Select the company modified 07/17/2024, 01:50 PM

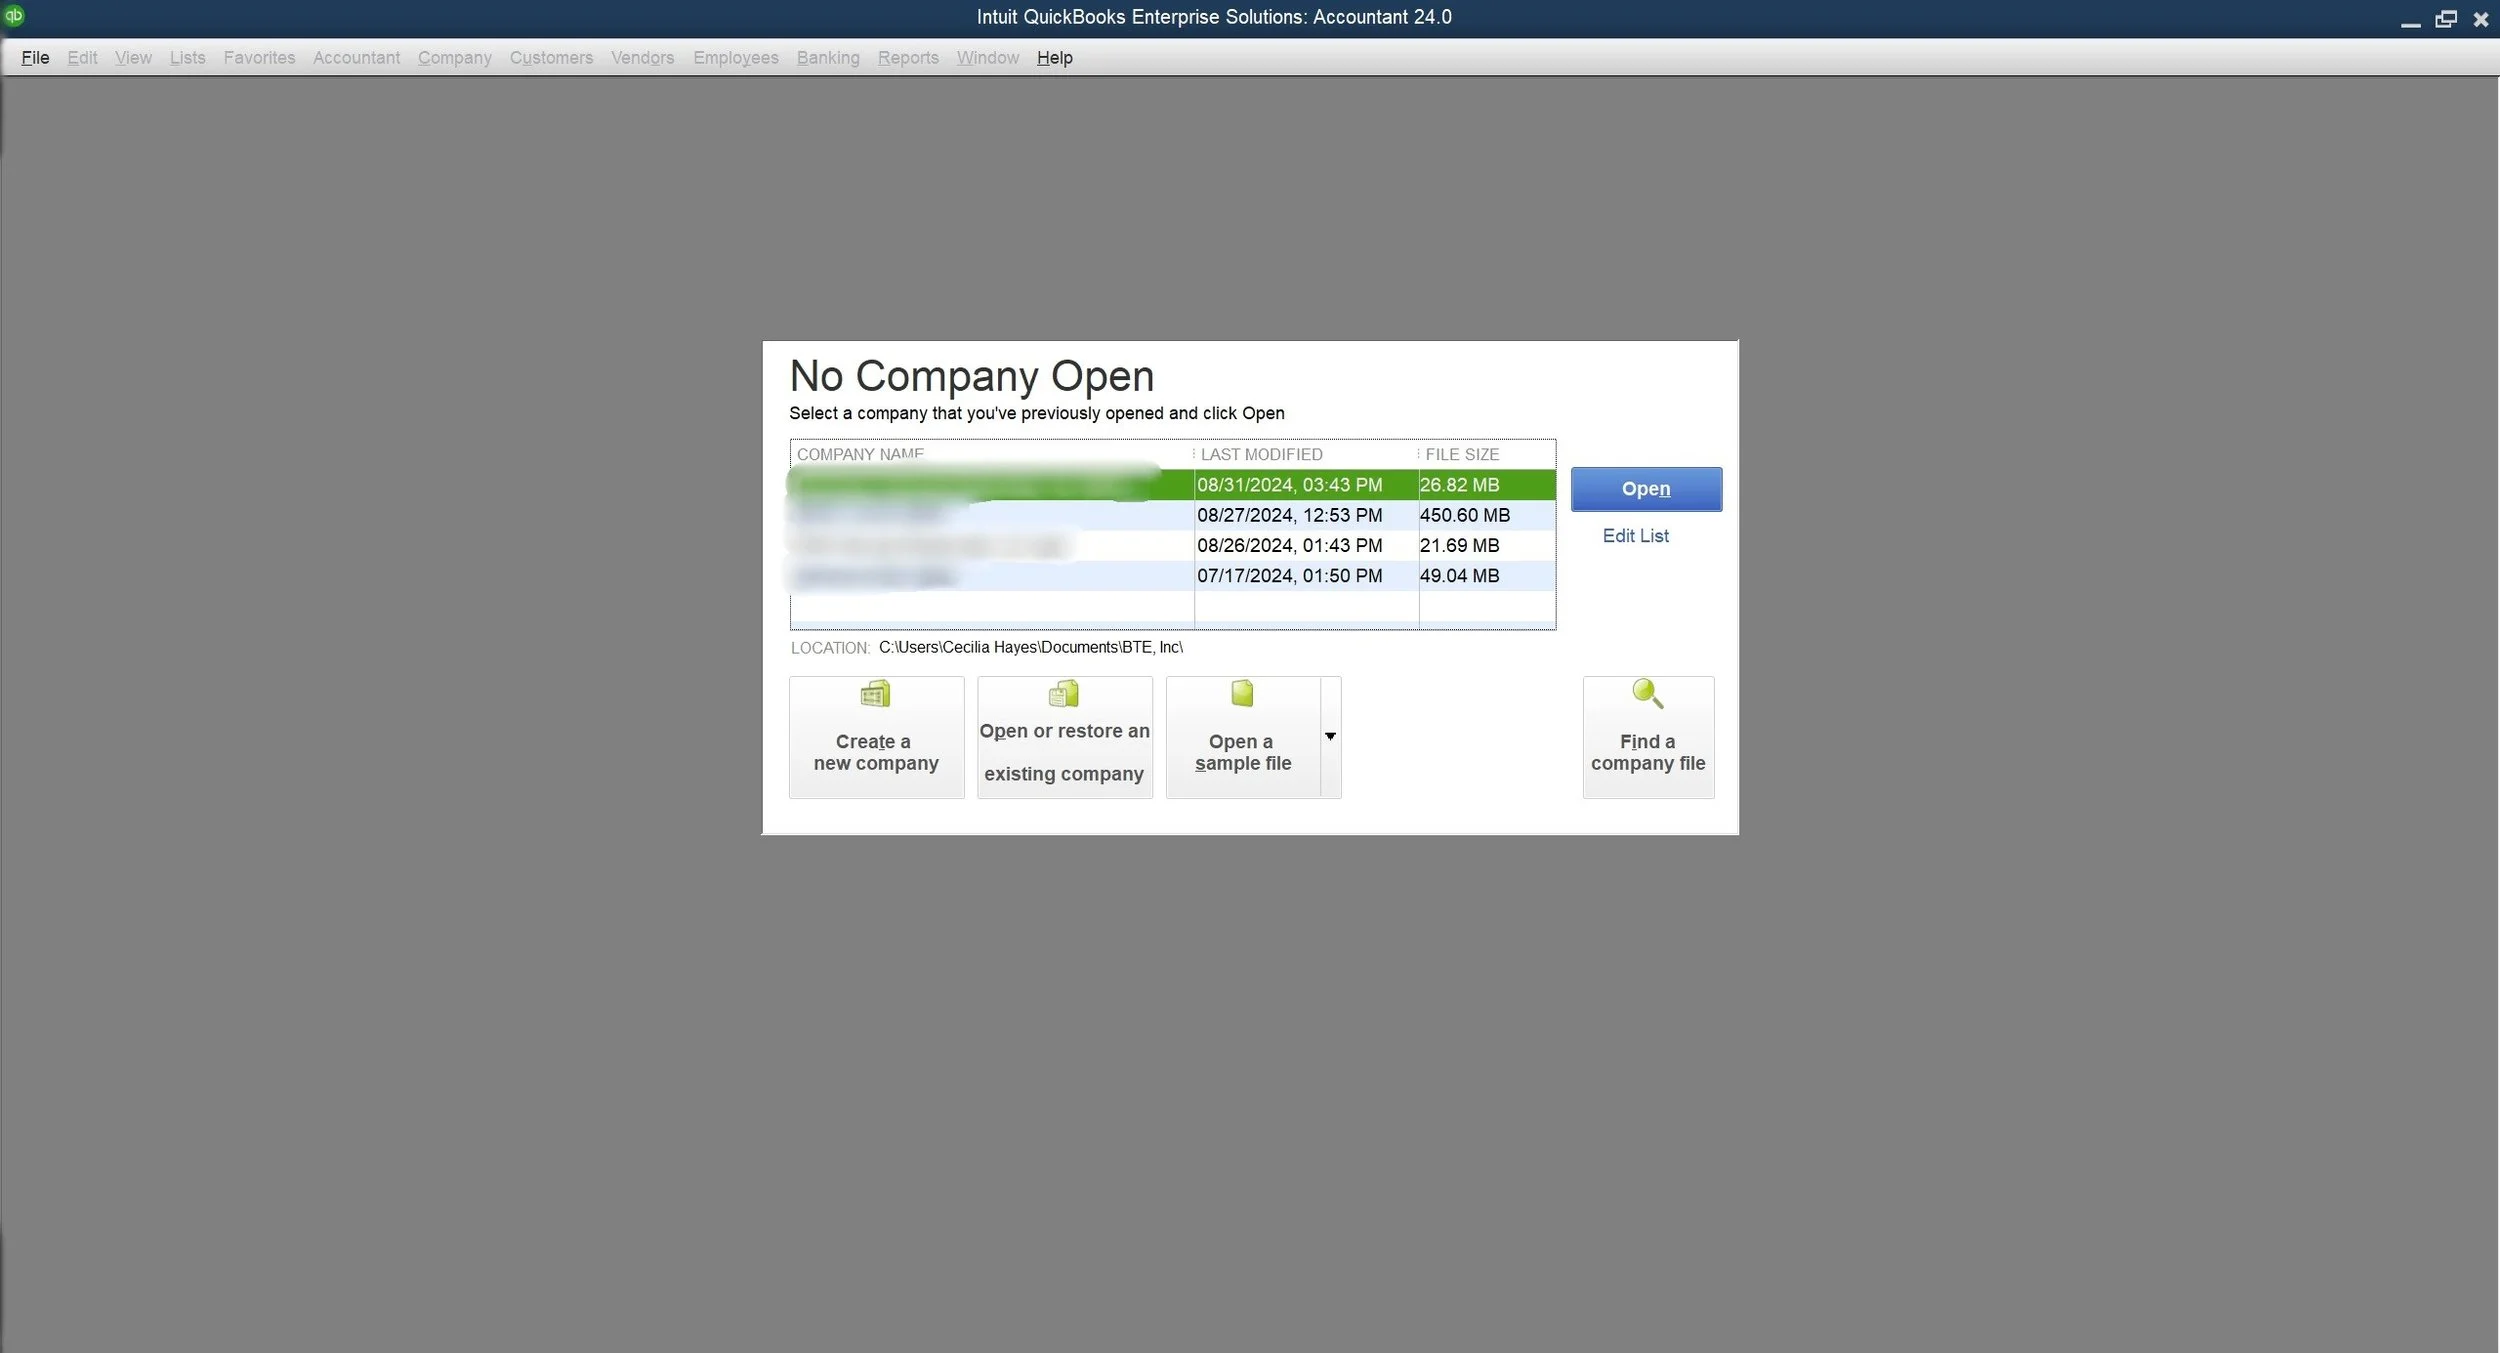(1172, 576)
